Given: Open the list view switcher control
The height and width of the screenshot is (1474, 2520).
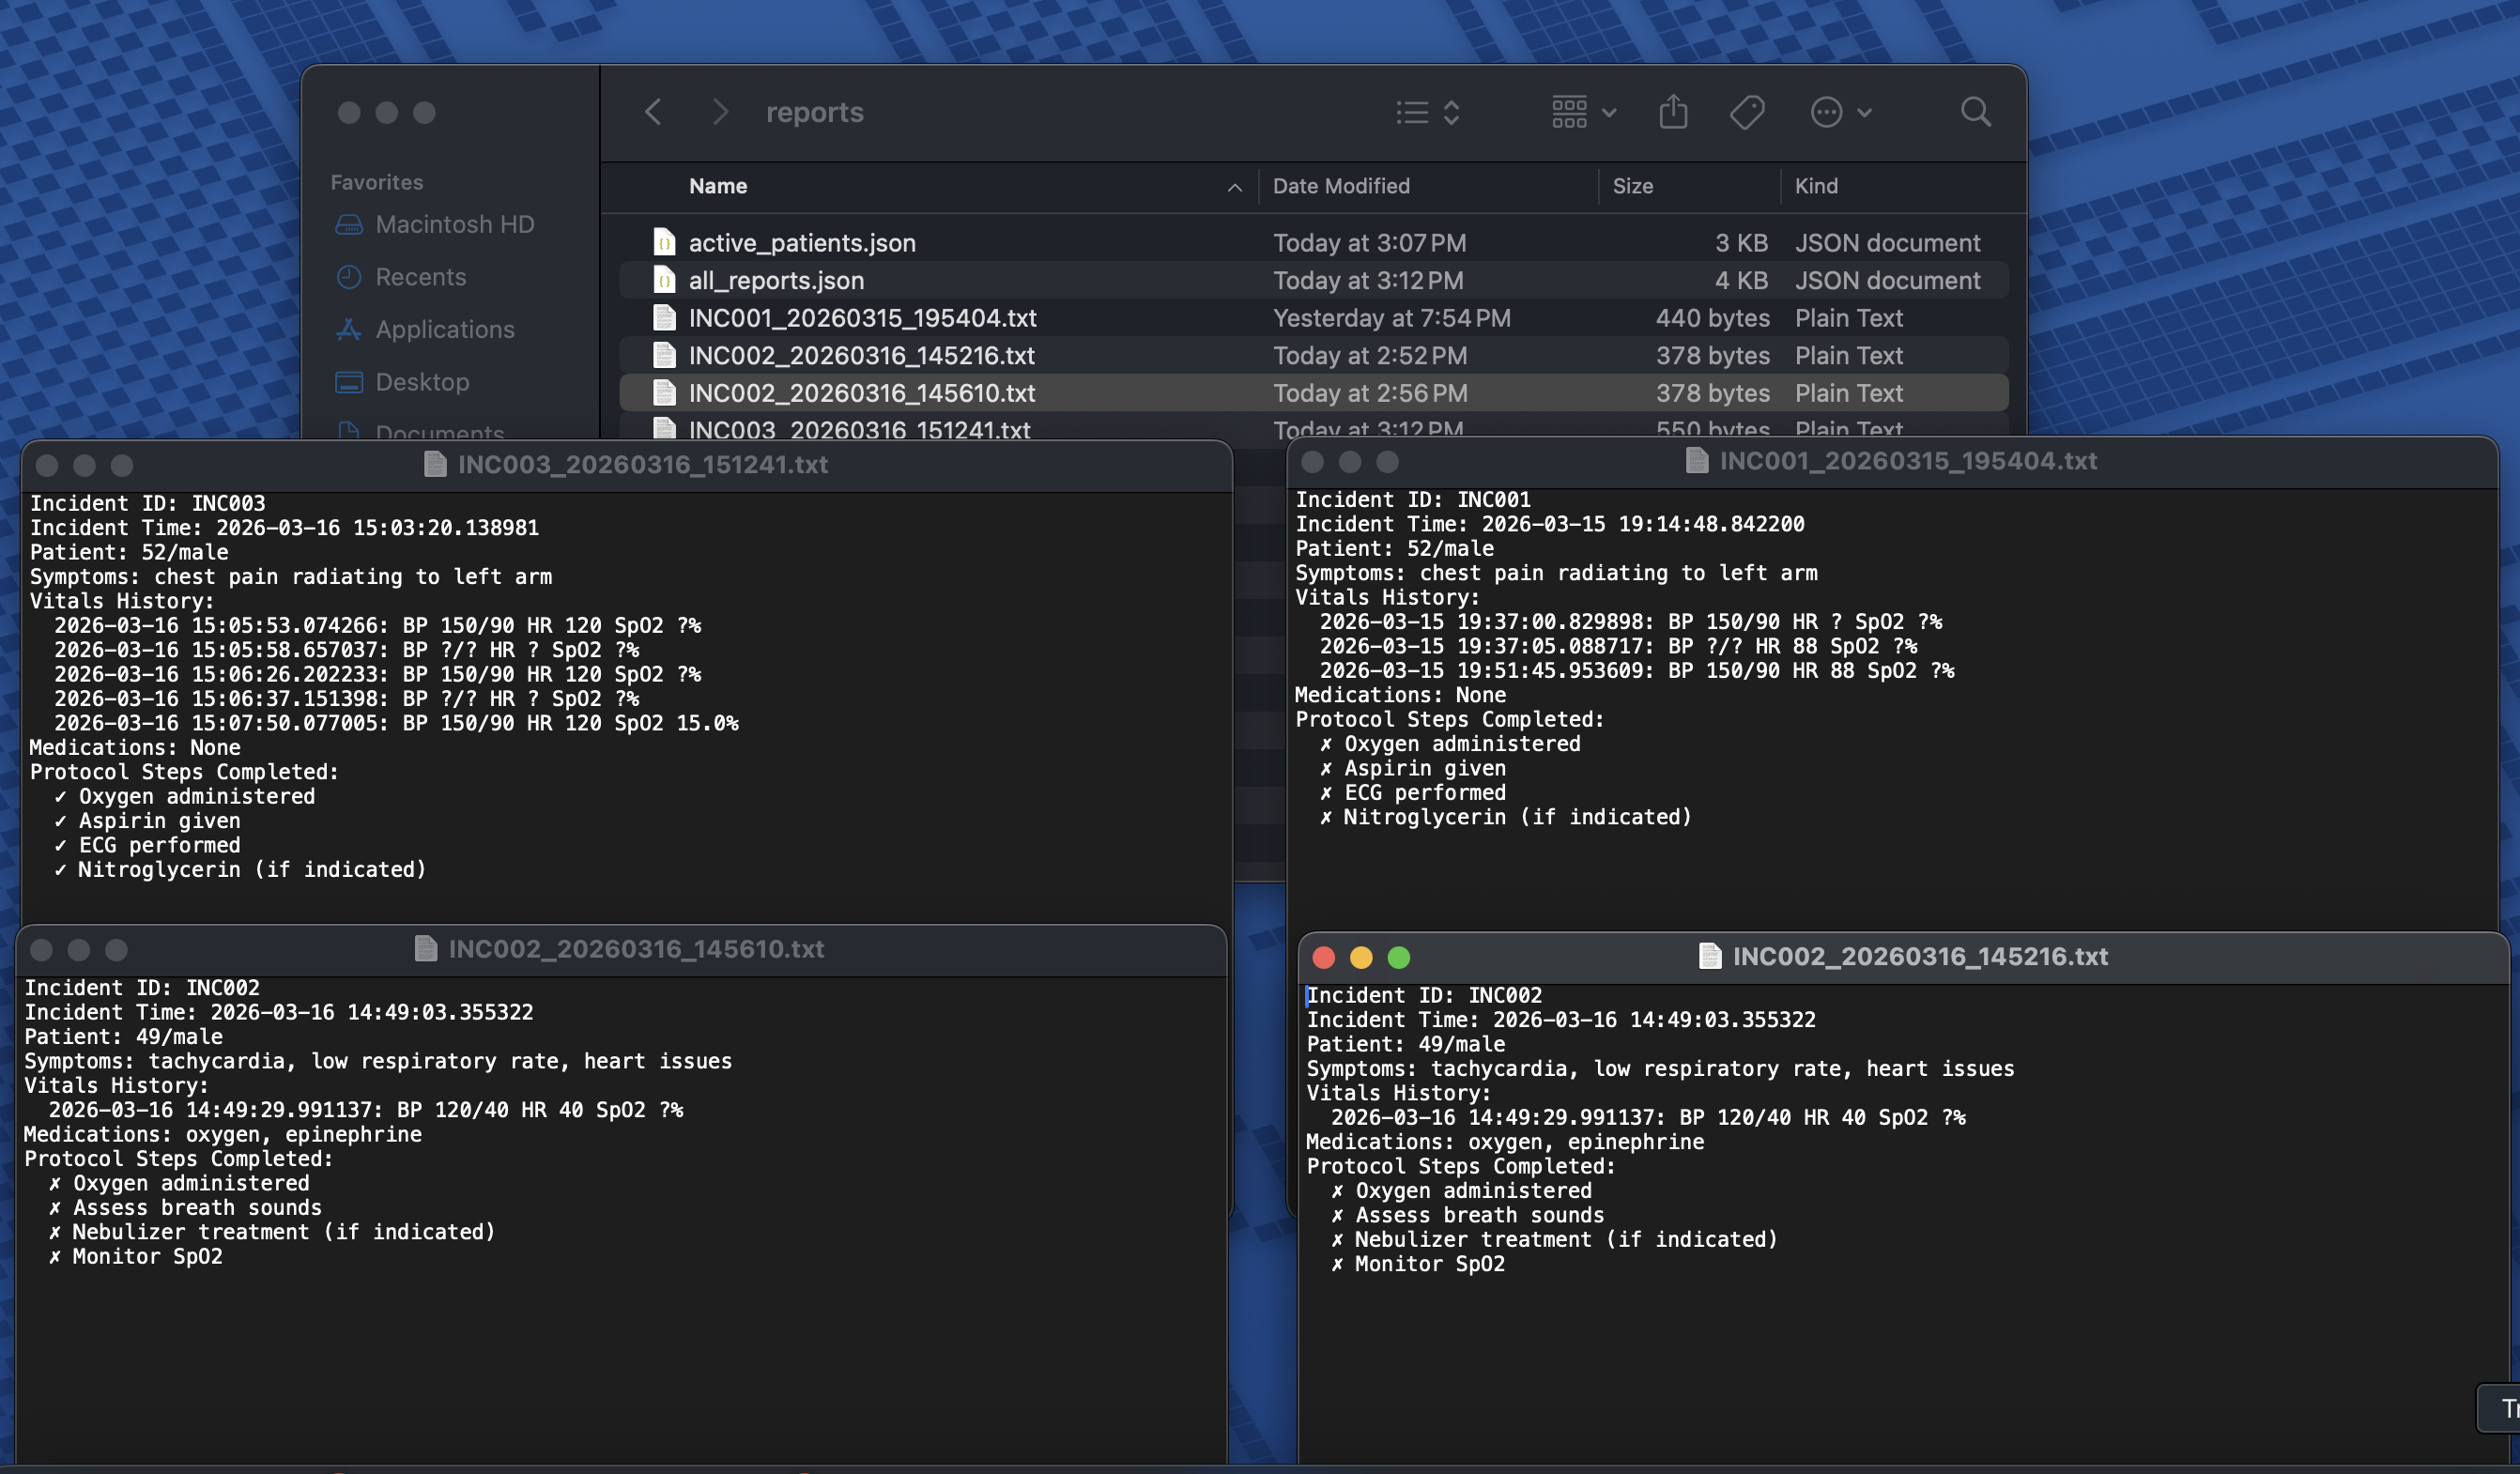Looking at the screenshot, I should tap(1428, 112).
